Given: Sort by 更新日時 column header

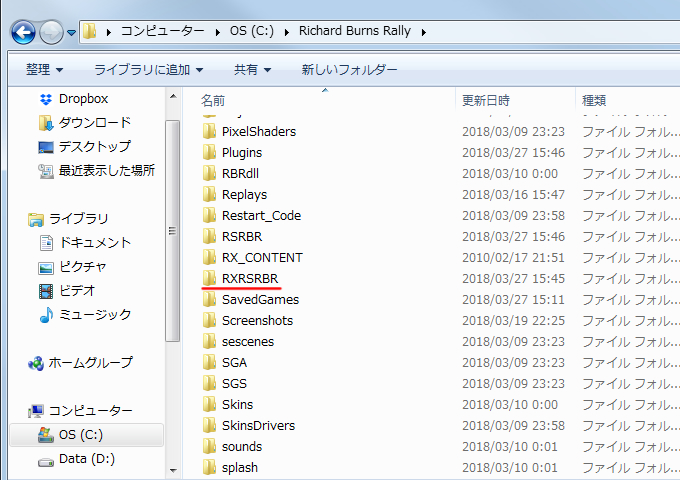Looking at the screenshot, I should [486, 101].
